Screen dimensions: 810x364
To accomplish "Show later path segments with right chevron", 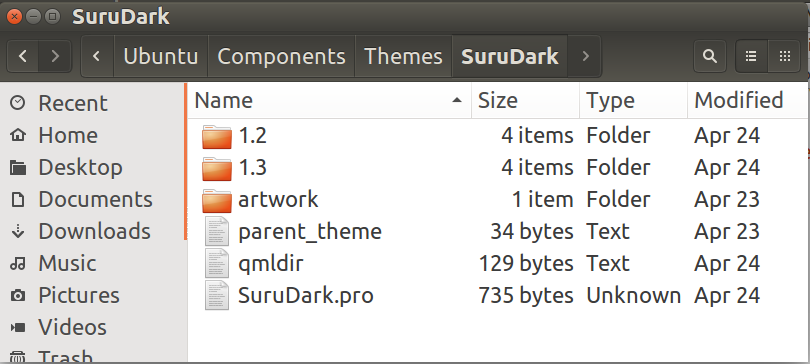I will point(585,56).
